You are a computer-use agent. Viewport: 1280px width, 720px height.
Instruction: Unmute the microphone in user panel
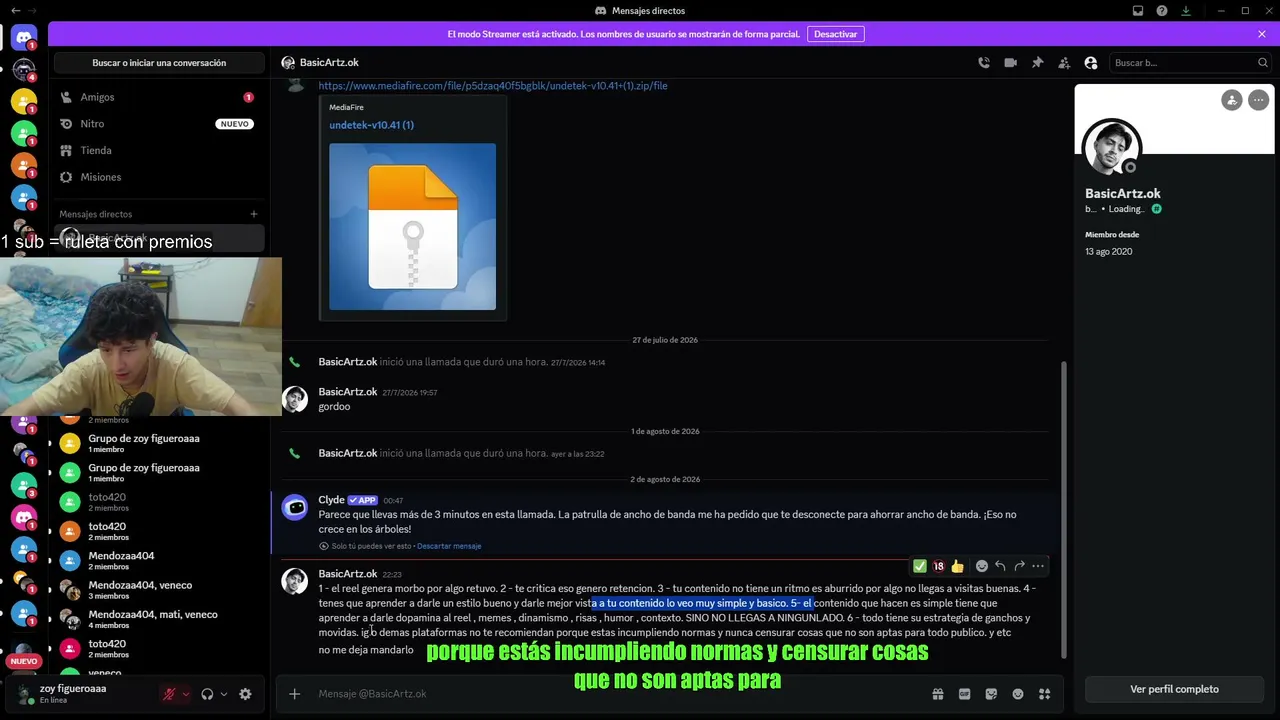point(170,694)
